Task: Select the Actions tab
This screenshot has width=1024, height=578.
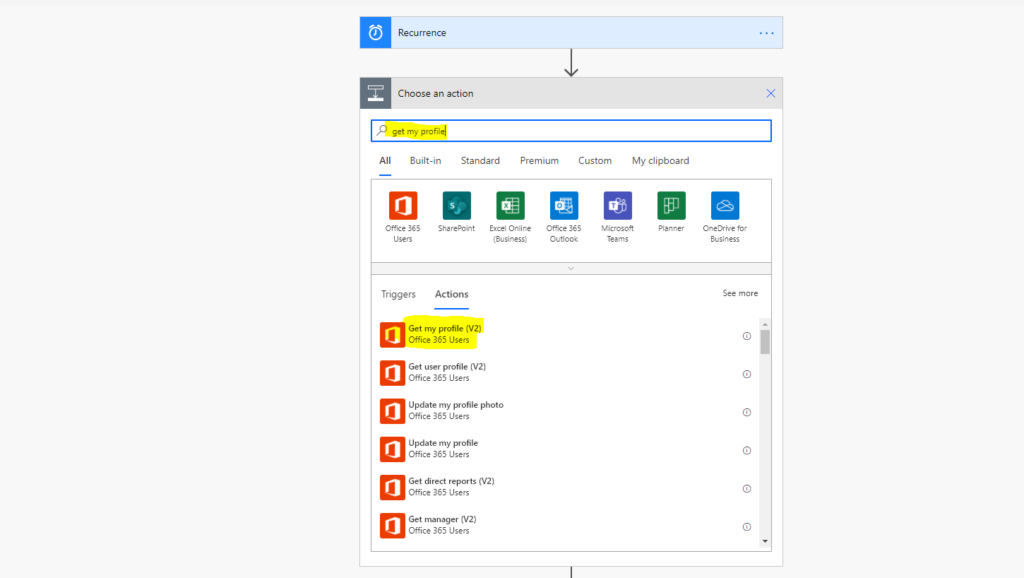Action: tap(451, 294)
